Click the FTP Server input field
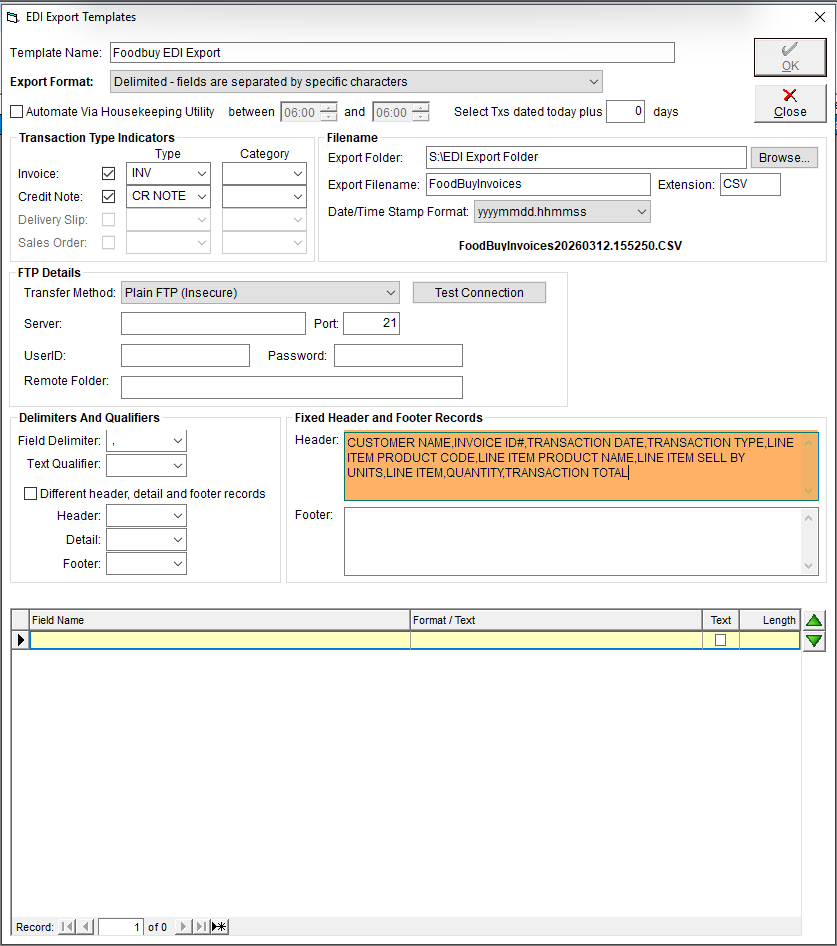 pos(213,323)
